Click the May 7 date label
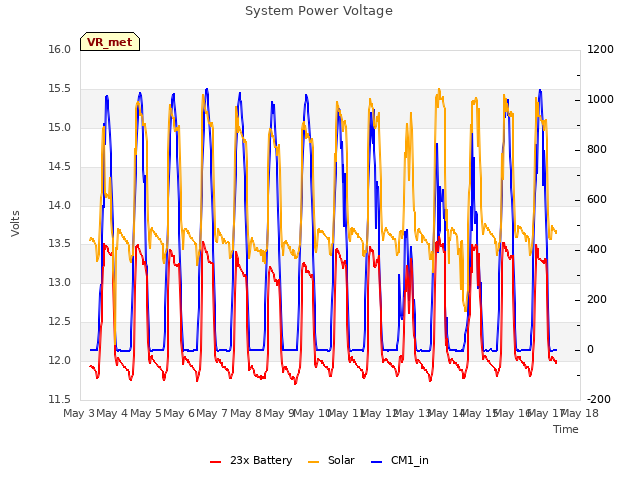 (212, 413)
